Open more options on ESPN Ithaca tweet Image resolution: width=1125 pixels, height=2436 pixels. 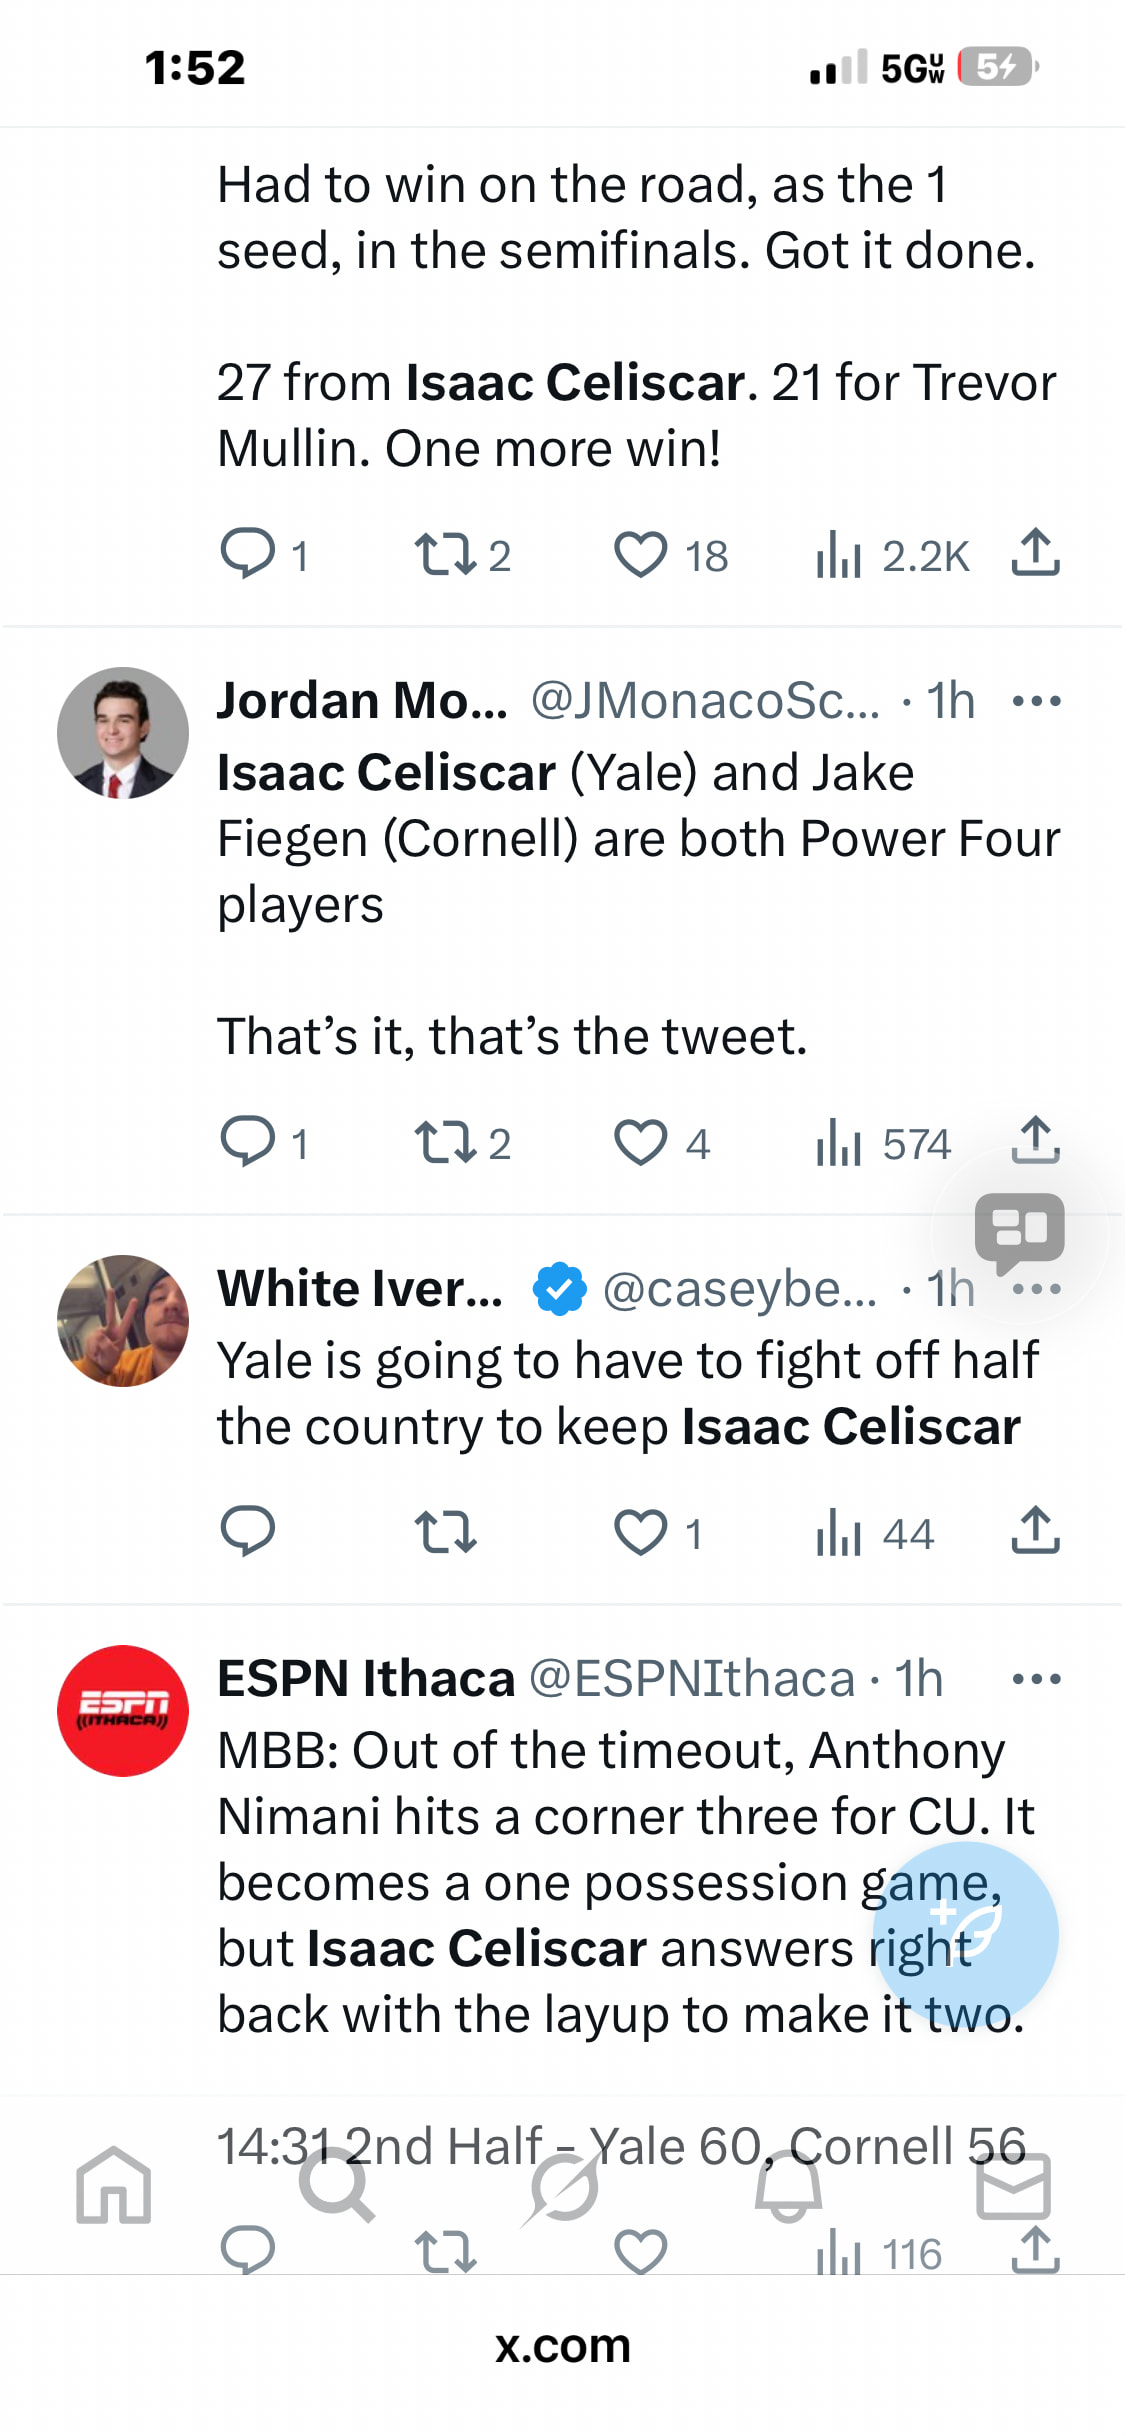click(1036, 1679)
